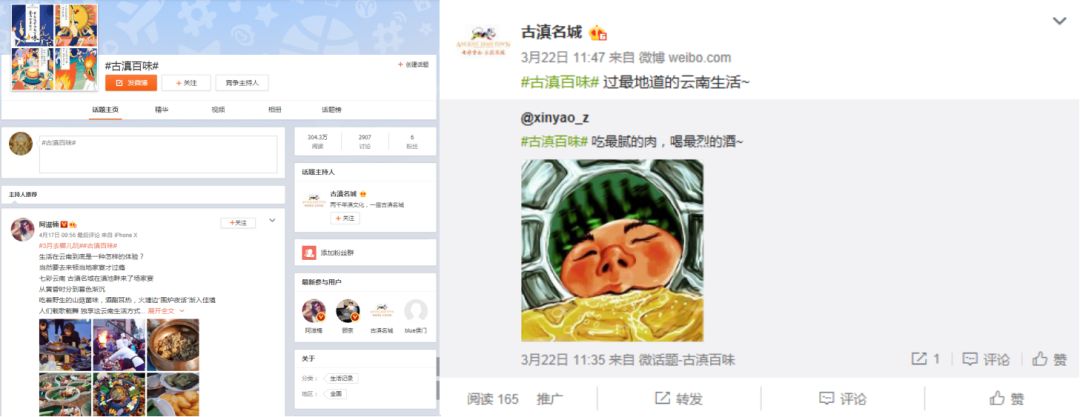Click the 竞争主持人 button

tap(242, 83)
